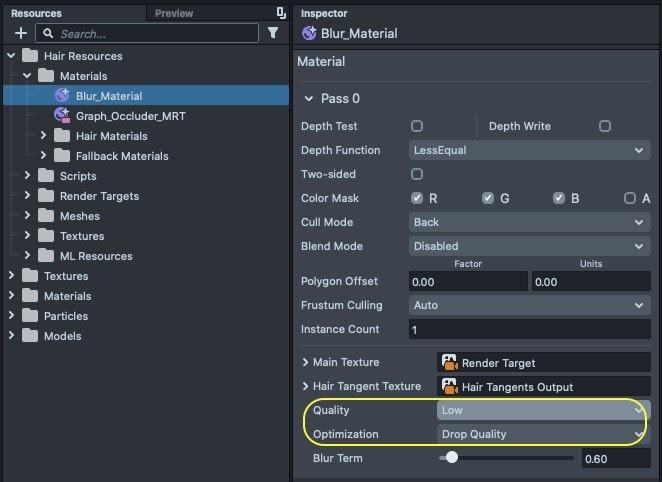This screenshot has height=482, width=662.
Task: Open the Depth Function dropdown
Action: (530, 150)
